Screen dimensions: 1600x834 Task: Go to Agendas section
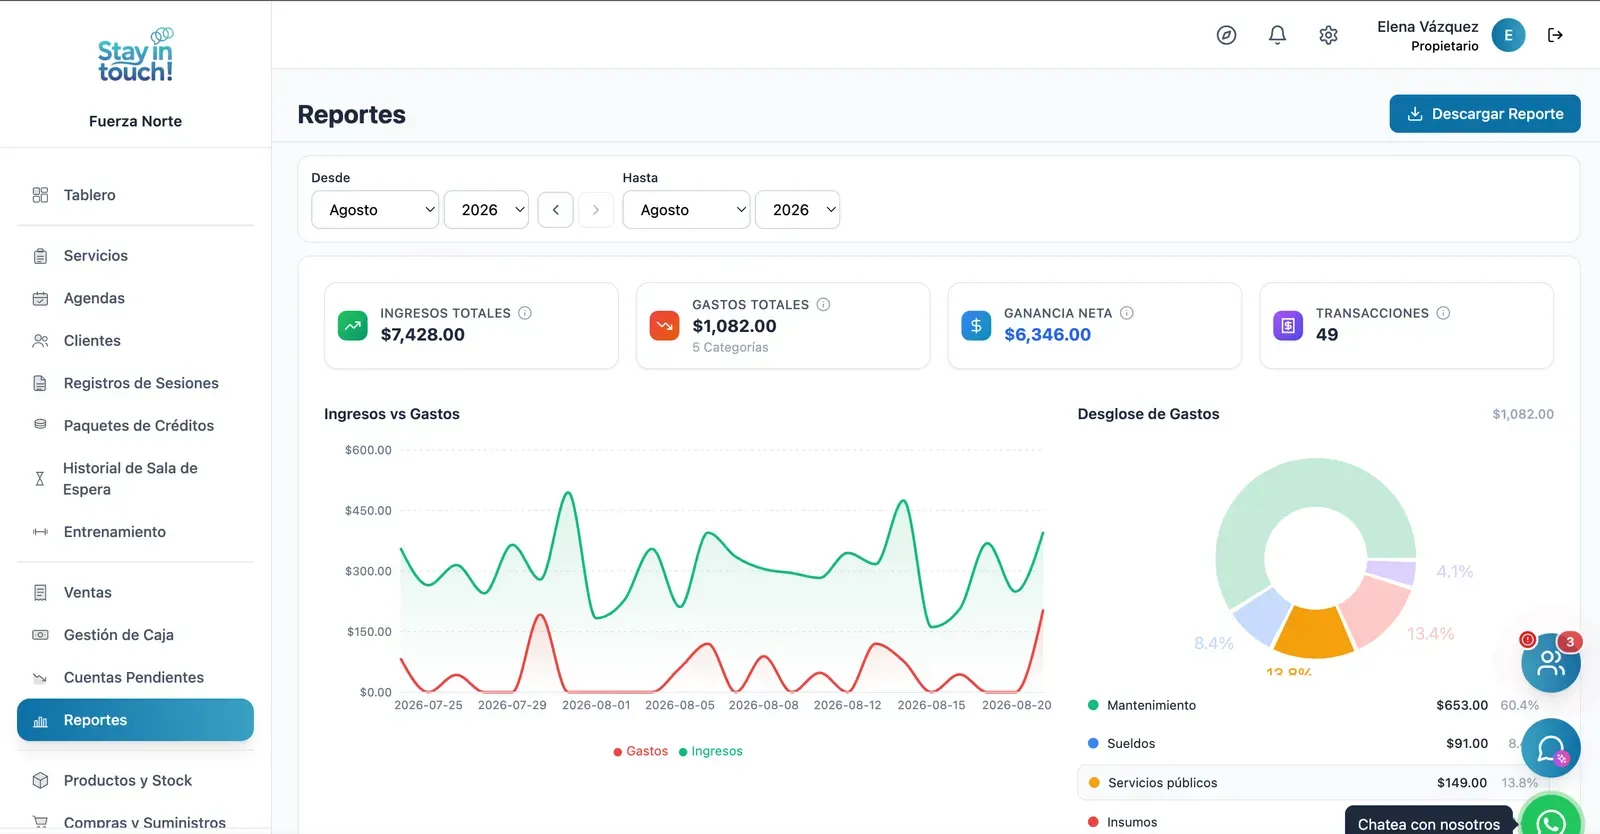click(x=135, y=298)
